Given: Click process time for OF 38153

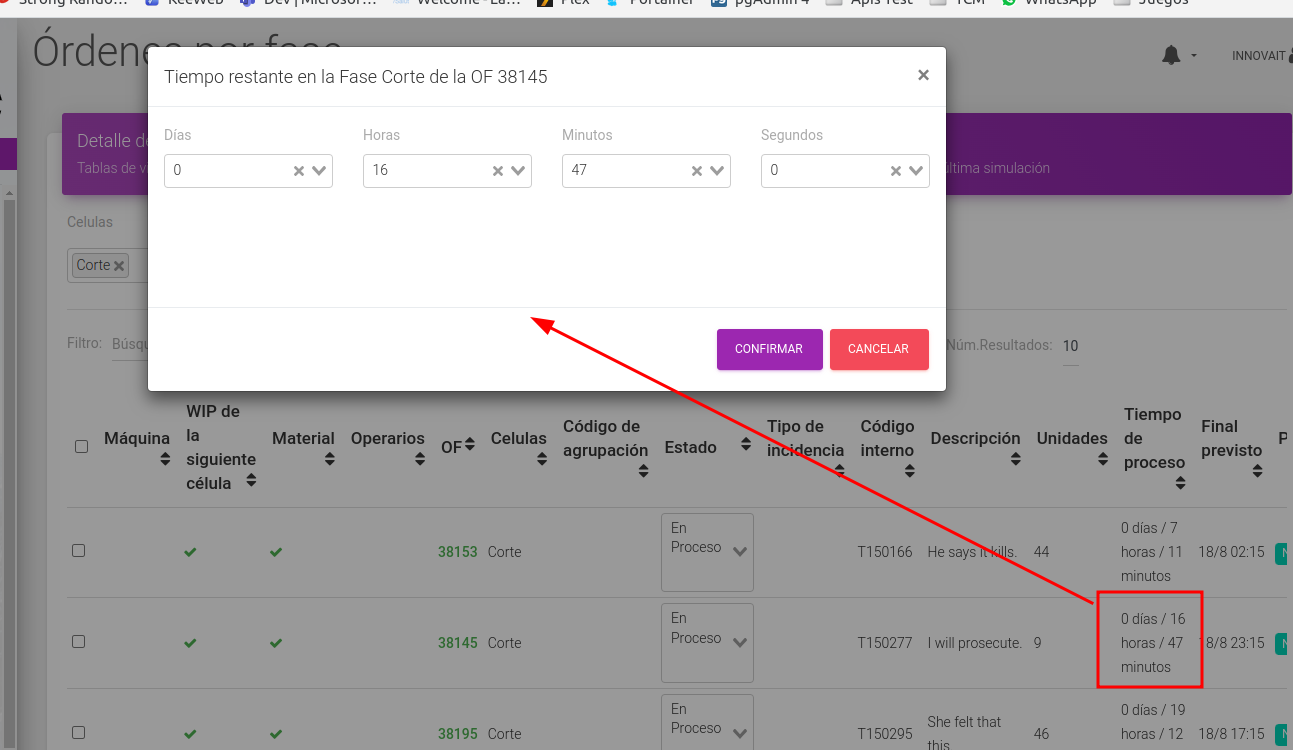Looking at the screenshot, I should pyautogui.click(x=1153, y=552).
